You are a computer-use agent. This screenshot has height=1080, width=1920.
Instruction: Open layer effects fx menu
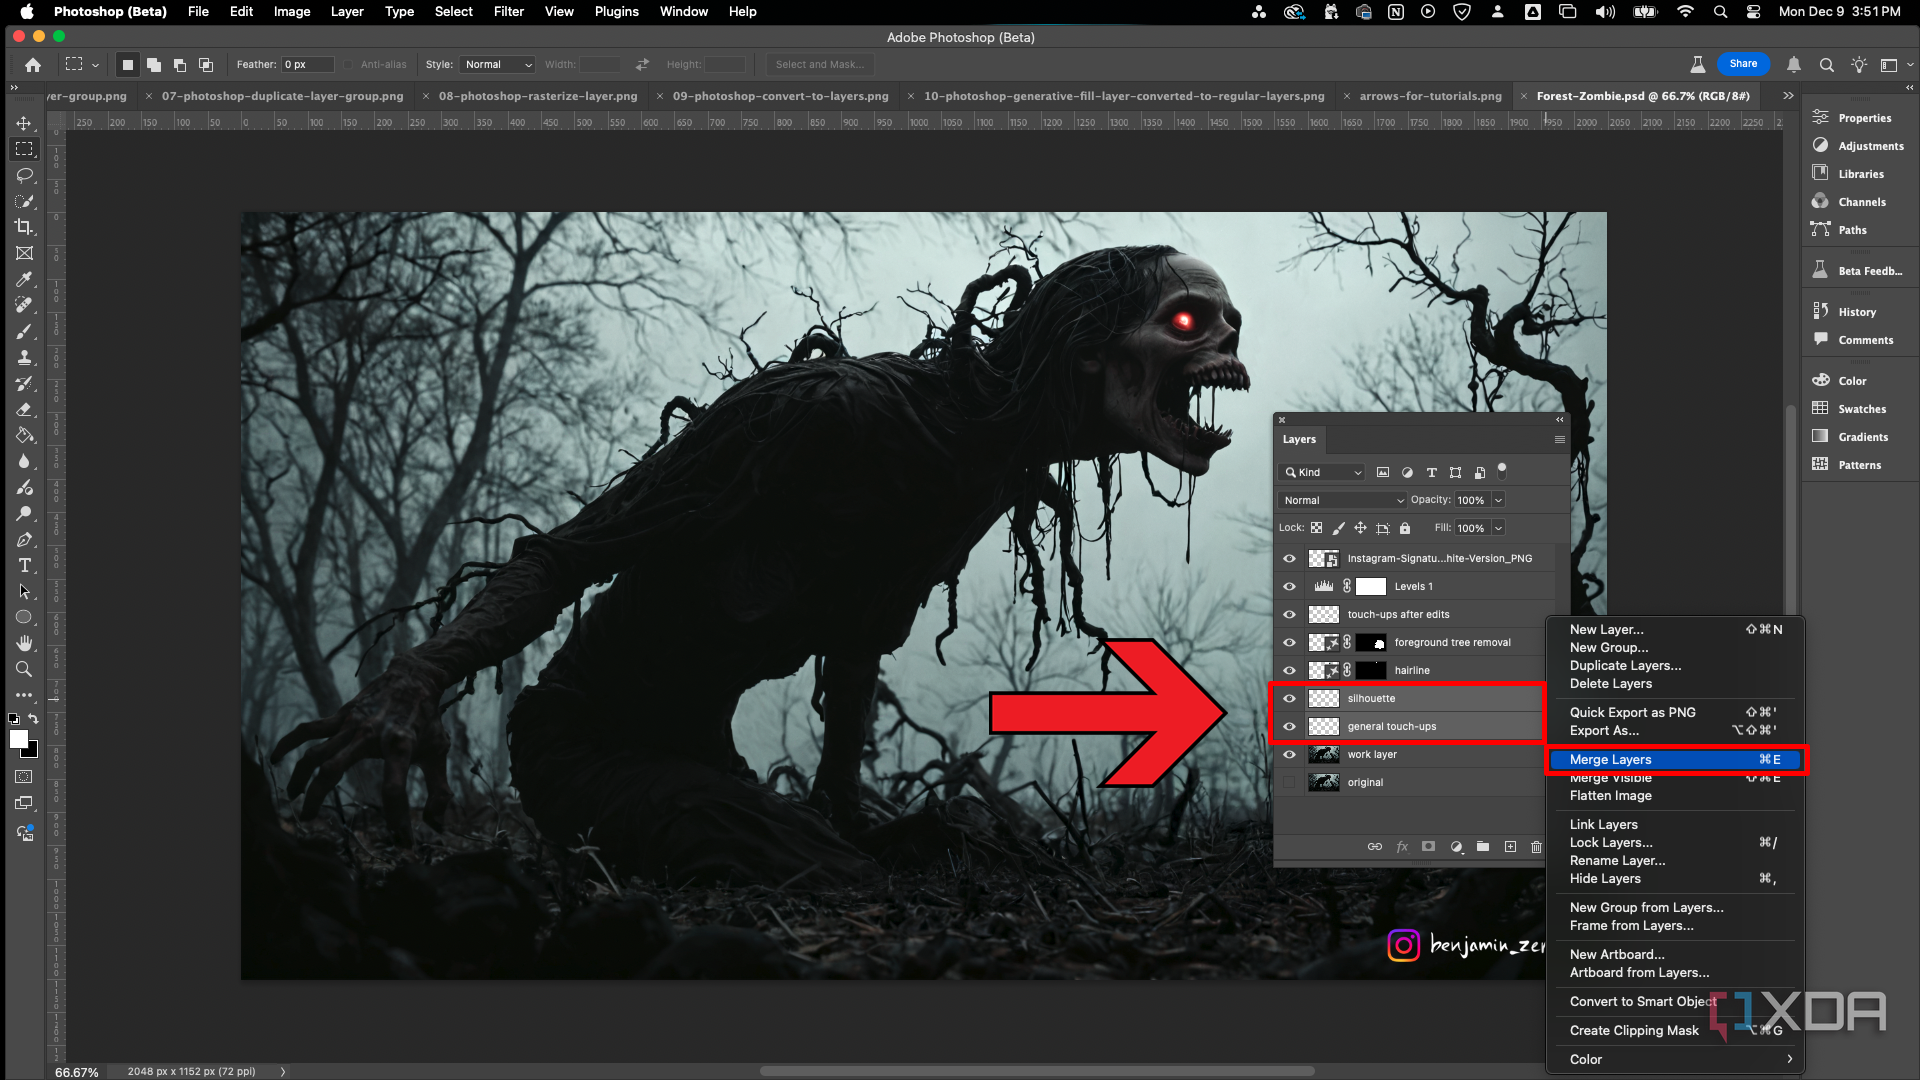coord(1402,847)
